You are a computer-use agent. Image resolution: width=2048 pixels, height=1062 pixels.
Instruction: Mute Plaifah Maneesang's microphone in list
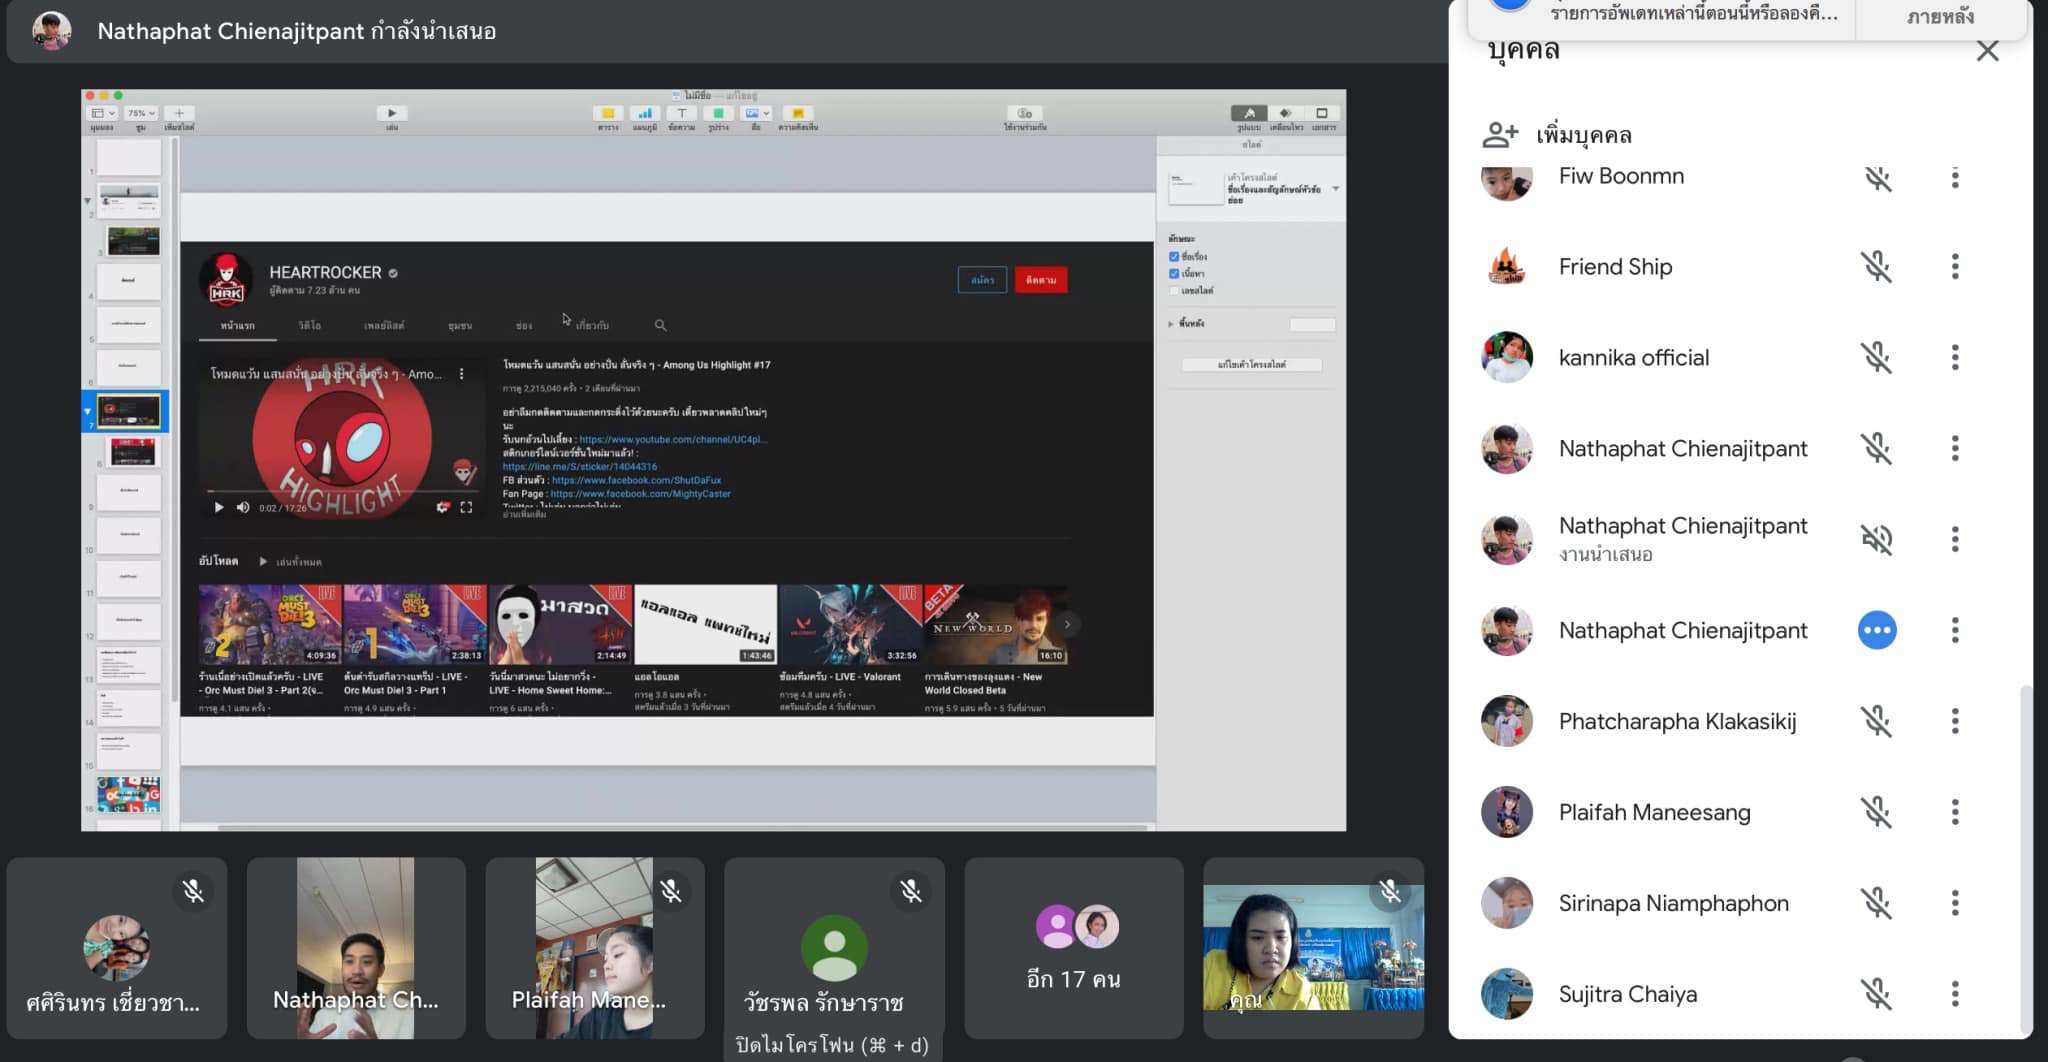(1877, 812)
